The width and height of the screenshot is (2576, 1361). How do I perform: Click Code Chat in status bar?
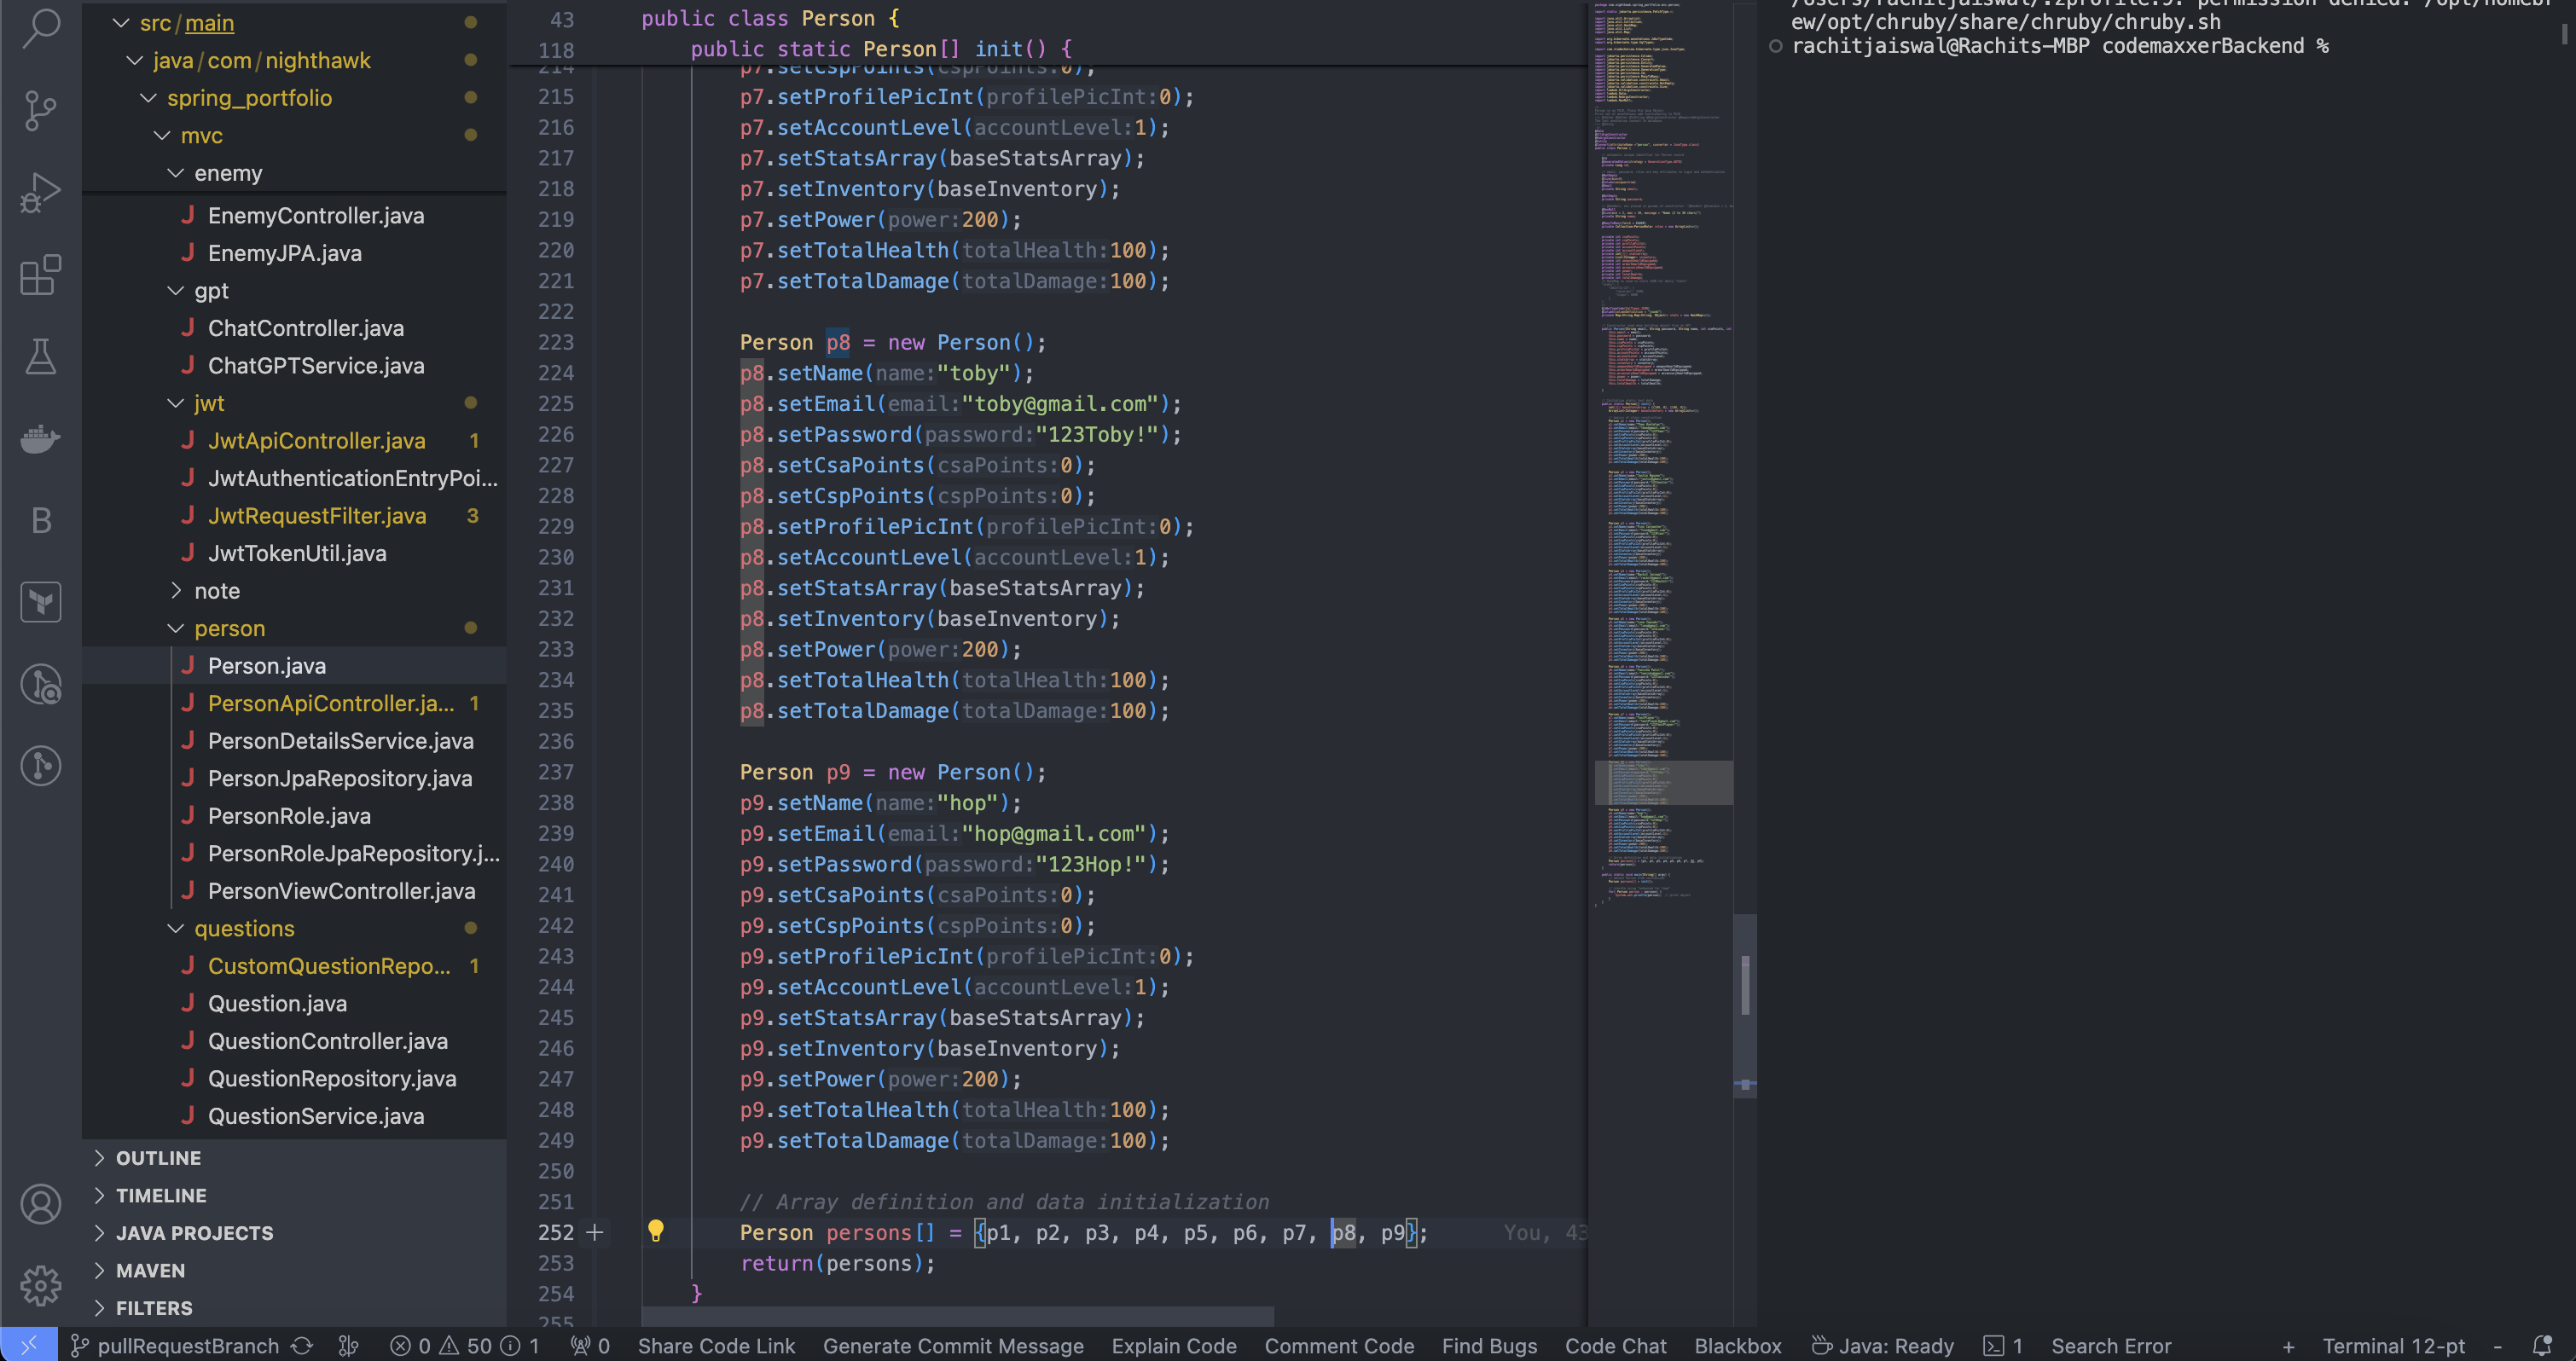click(1616, 1346)
